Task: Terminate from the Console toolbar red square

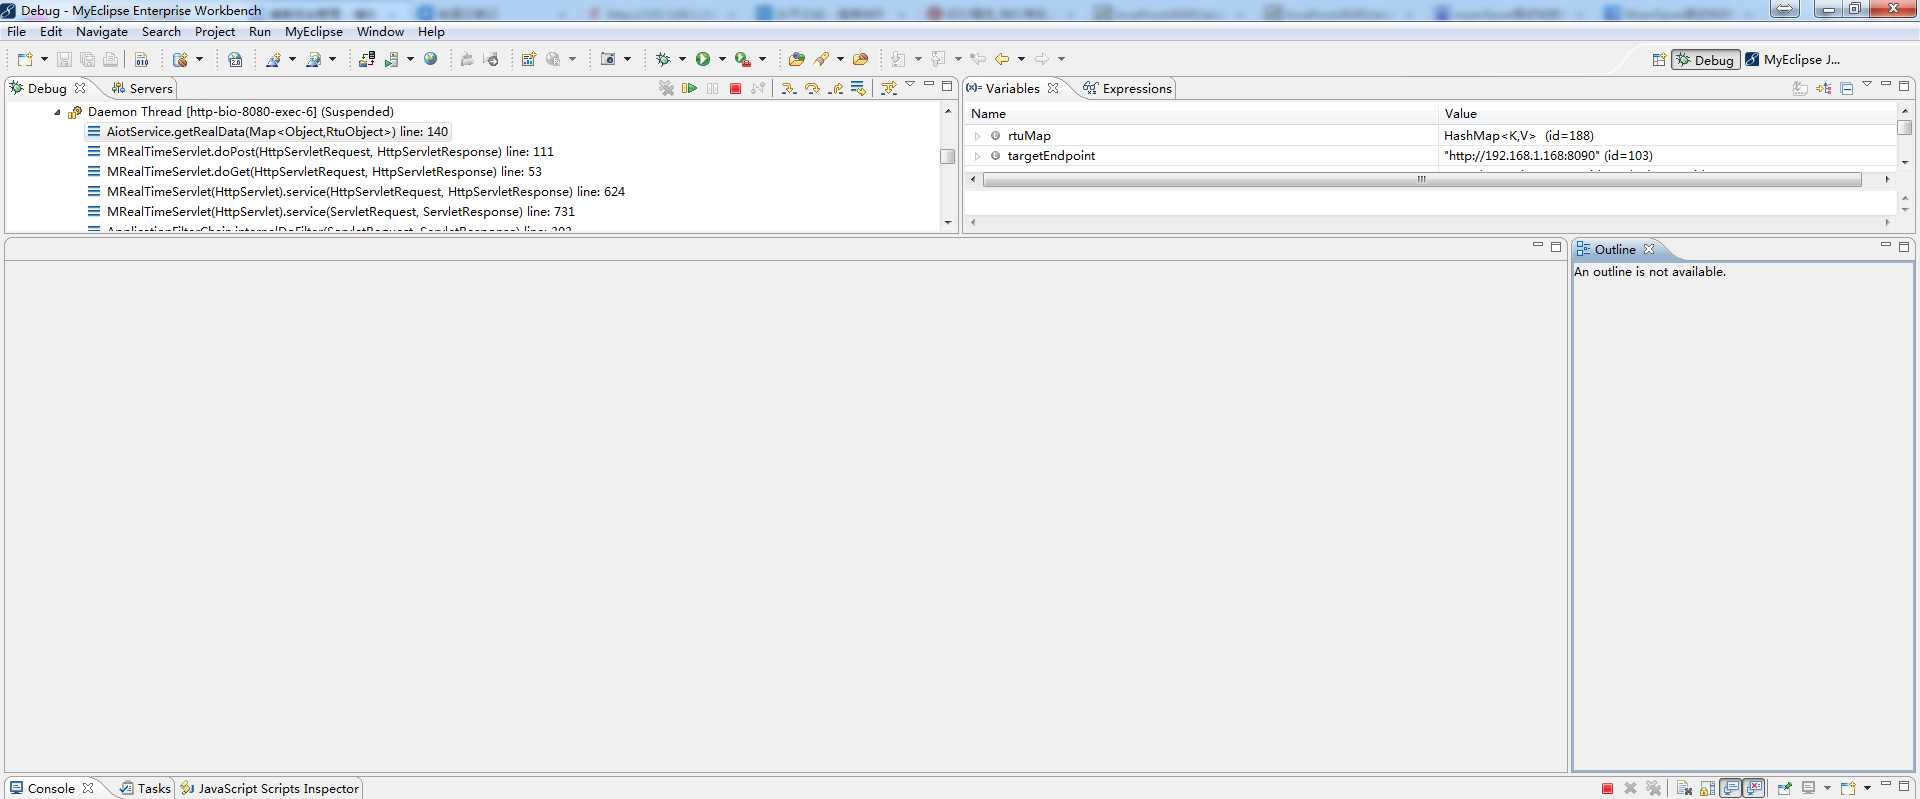Action: point(1607,788)
